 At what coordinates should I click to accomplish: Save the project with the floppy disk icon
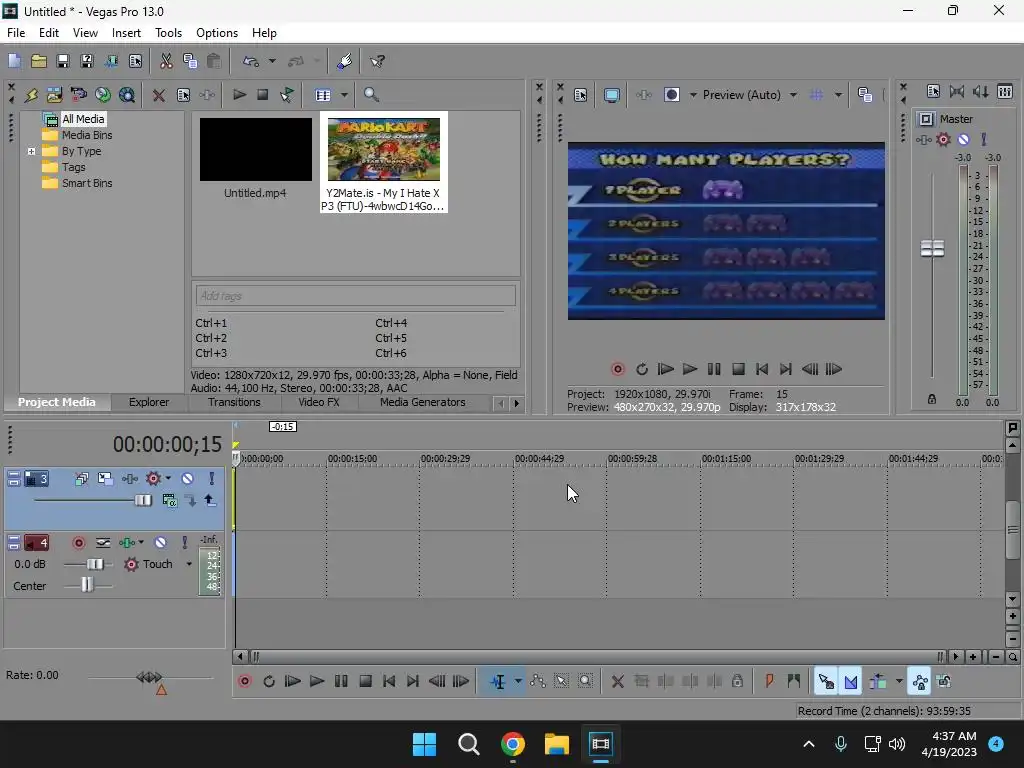coord(63,61)
